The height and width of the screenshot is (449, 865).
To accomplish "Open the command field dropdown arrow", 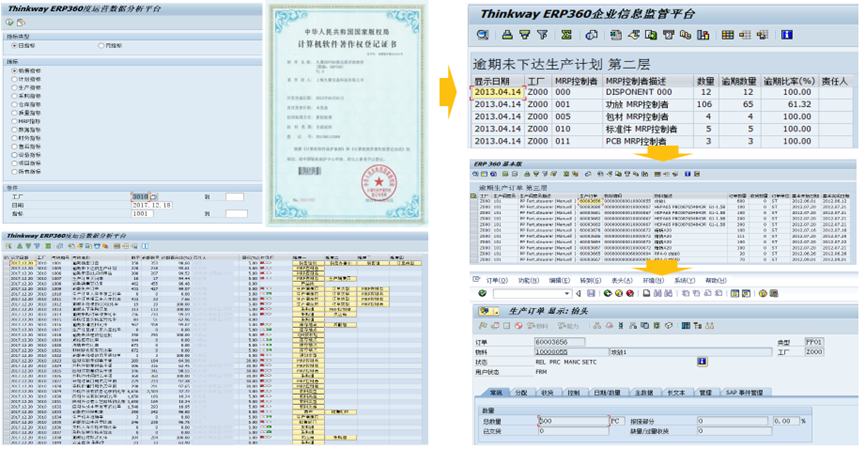I will click(x=567, y=293).
